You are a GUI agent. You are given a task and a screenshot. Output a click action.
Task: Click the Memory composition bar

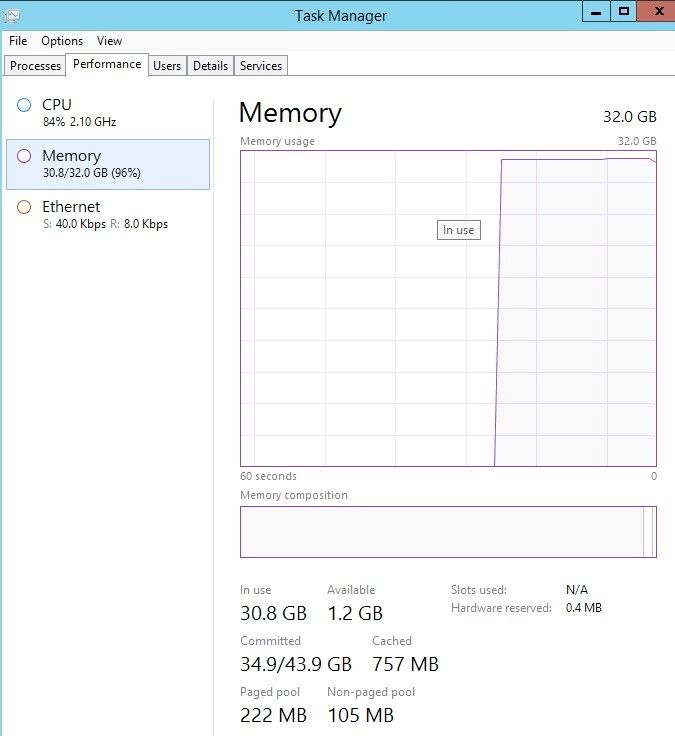click(448, 531)
